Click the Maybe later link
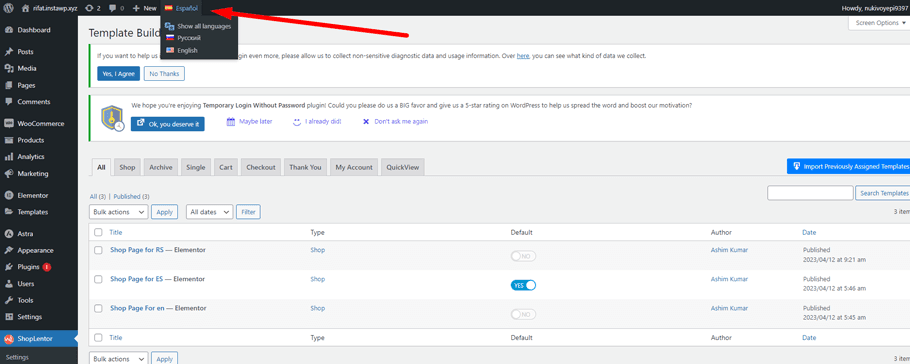This screenshot has height=364, width=910. point(255,121)
